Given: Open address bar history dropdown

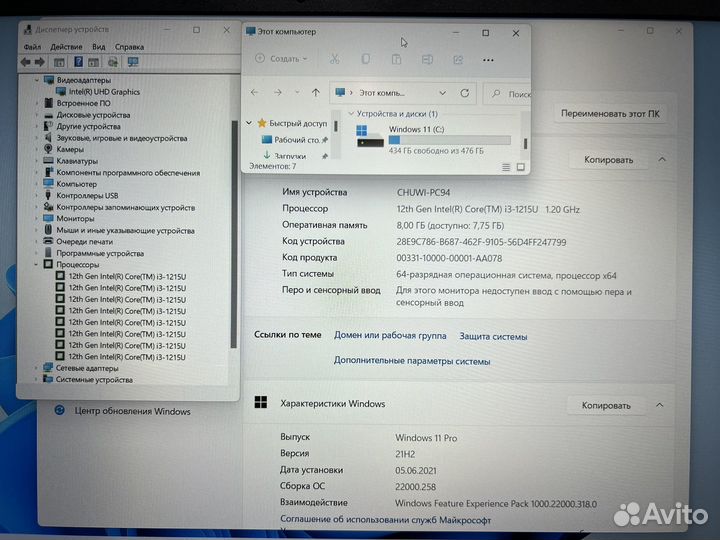Looking at the screenshot, I should click(x=443, y=93).
